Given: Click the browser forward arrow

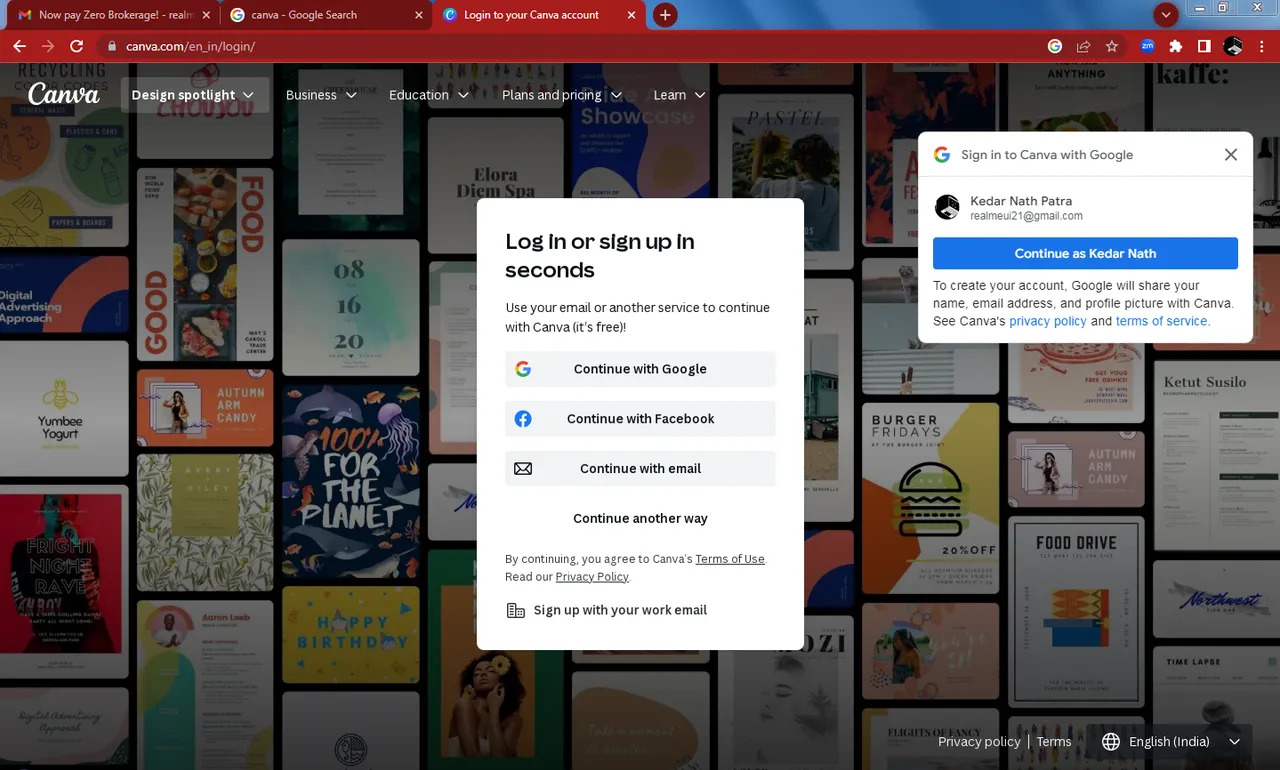Looking at the screenshot, I should tap(48, 46).
